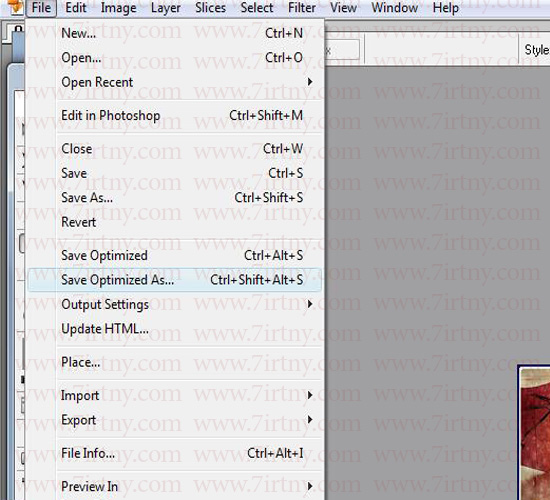
Task: Open the Edit menu
Action: click(x=76, y=8)
